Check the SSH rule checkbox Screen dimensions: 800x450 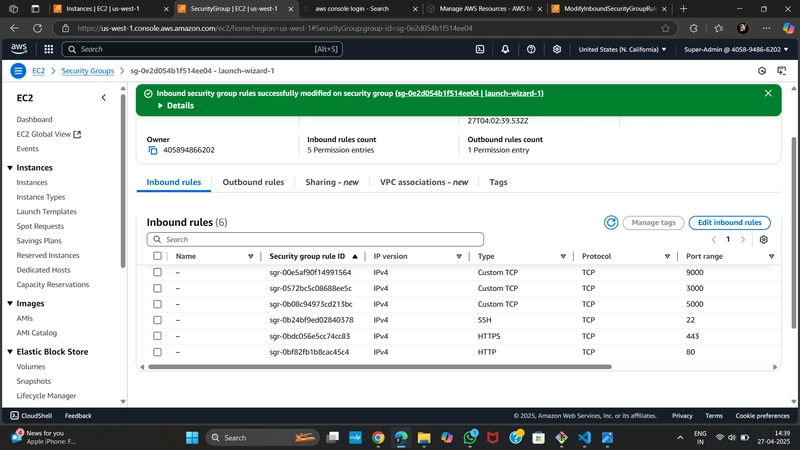pyautogui.click(x=157, y=320)
